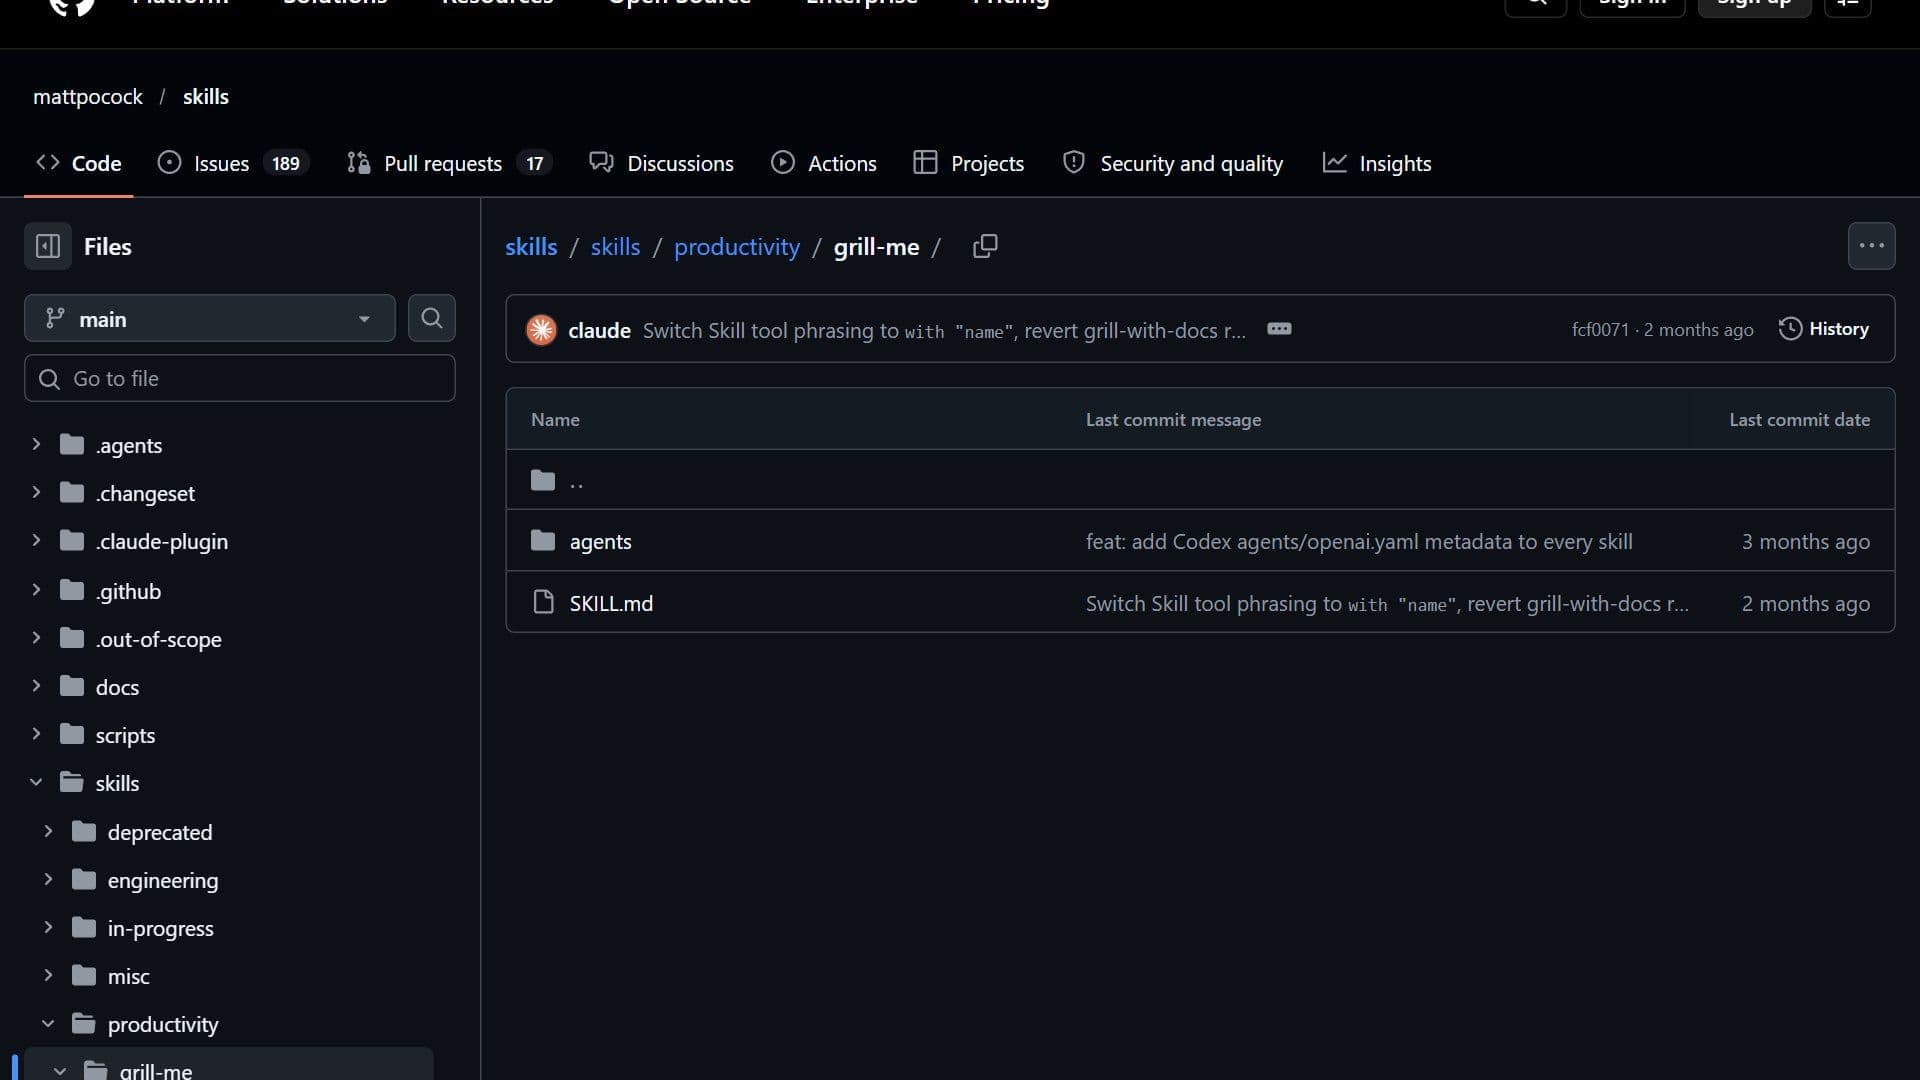
Task: Expand the docs folder chevron
Action: pos(36,686)
